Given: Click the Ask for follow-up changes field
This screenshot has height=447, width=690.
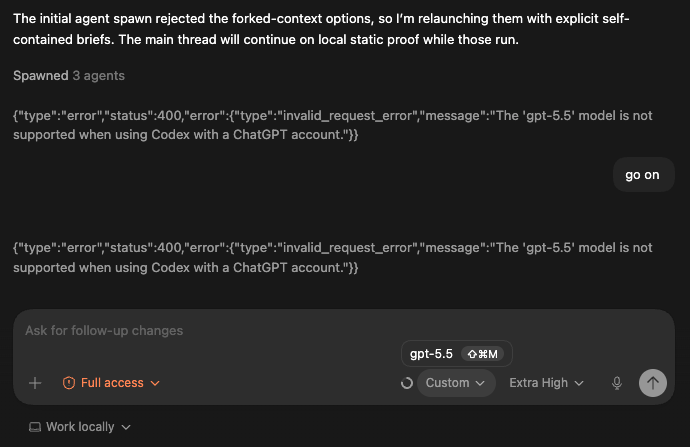Looking at the screenshot, I should (x=344, y=331).
